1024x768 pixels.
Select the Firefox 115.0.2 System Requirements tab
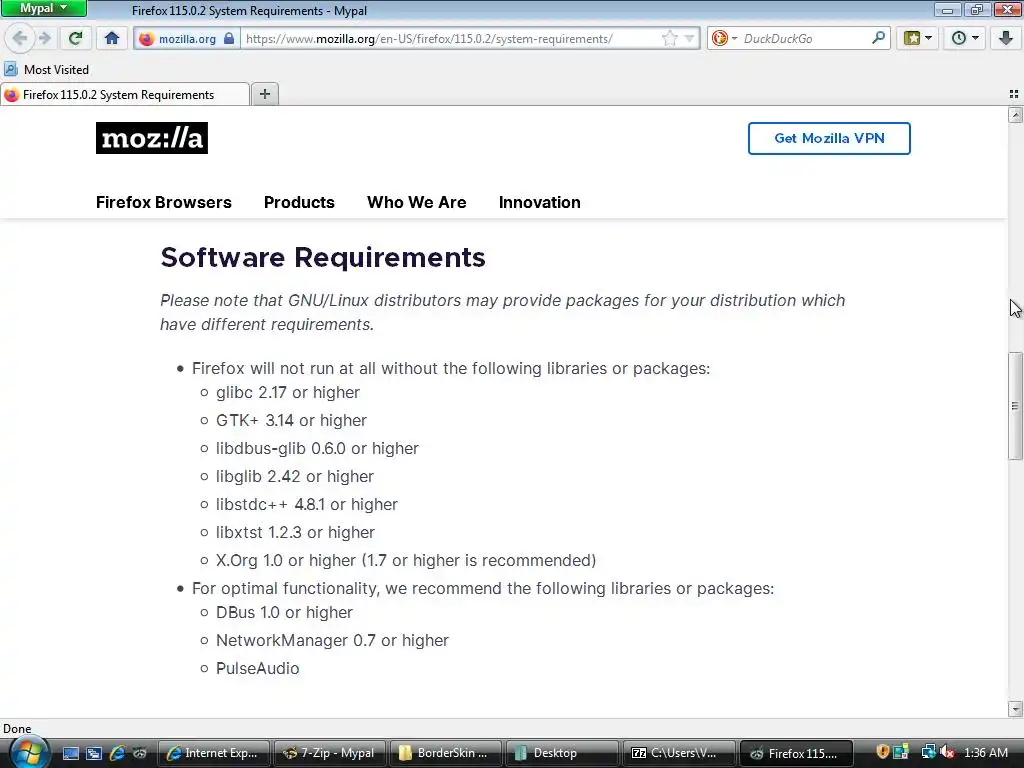(125, 95)
